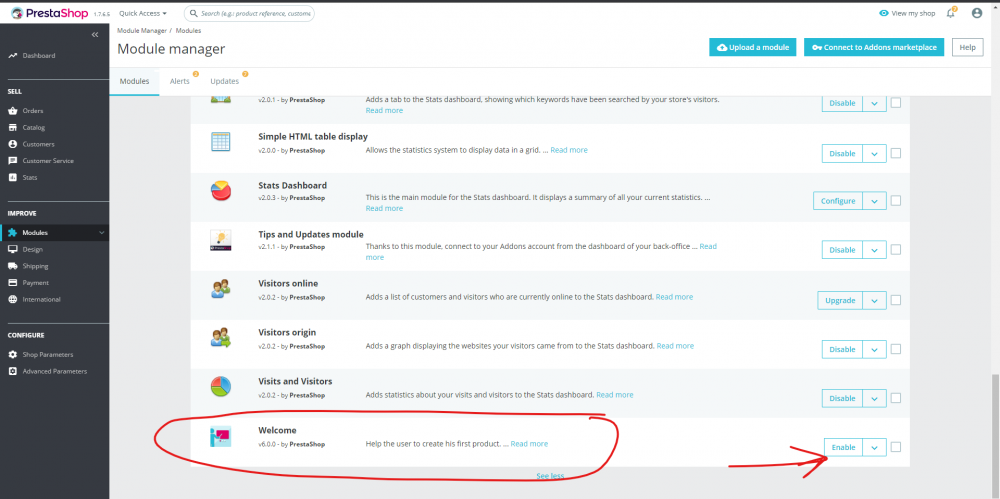Go to Customers section
Screen dimensions: 1000x499
pos(38,144)
